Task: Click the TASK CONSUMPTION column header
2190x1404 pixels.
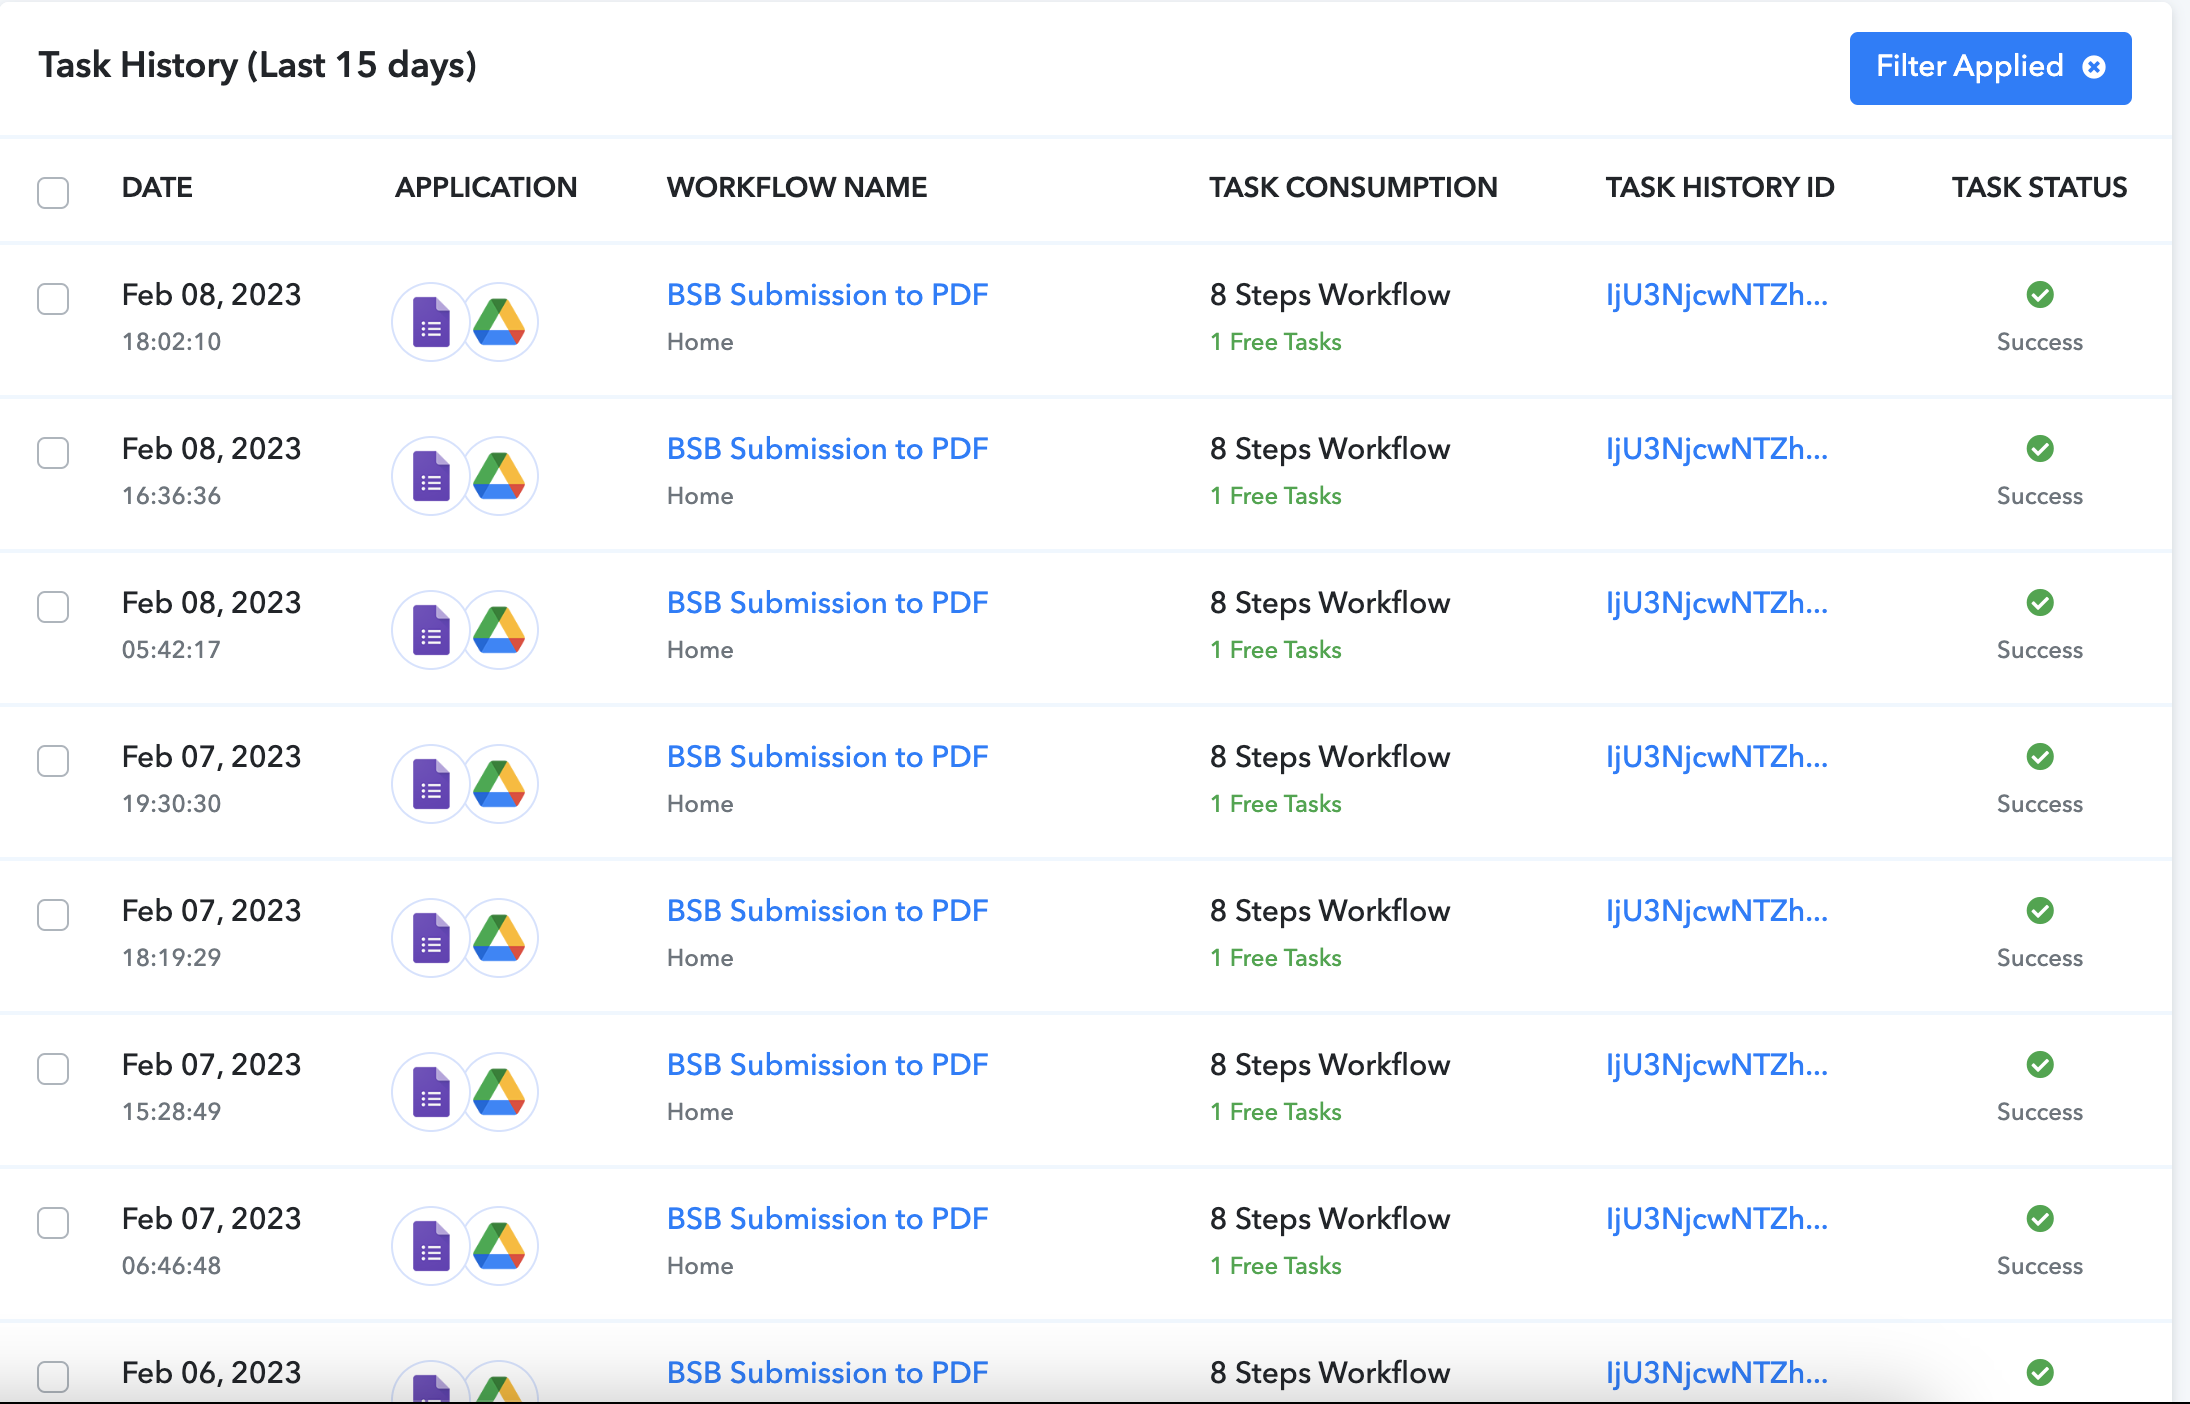Action: [1353, 187]
